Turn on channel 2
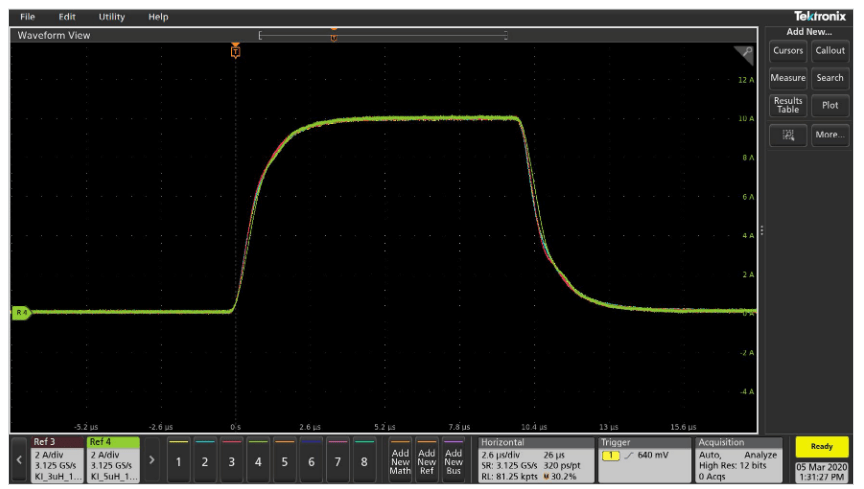The height and width of the screenshot is (489, 864). point(204,460)
